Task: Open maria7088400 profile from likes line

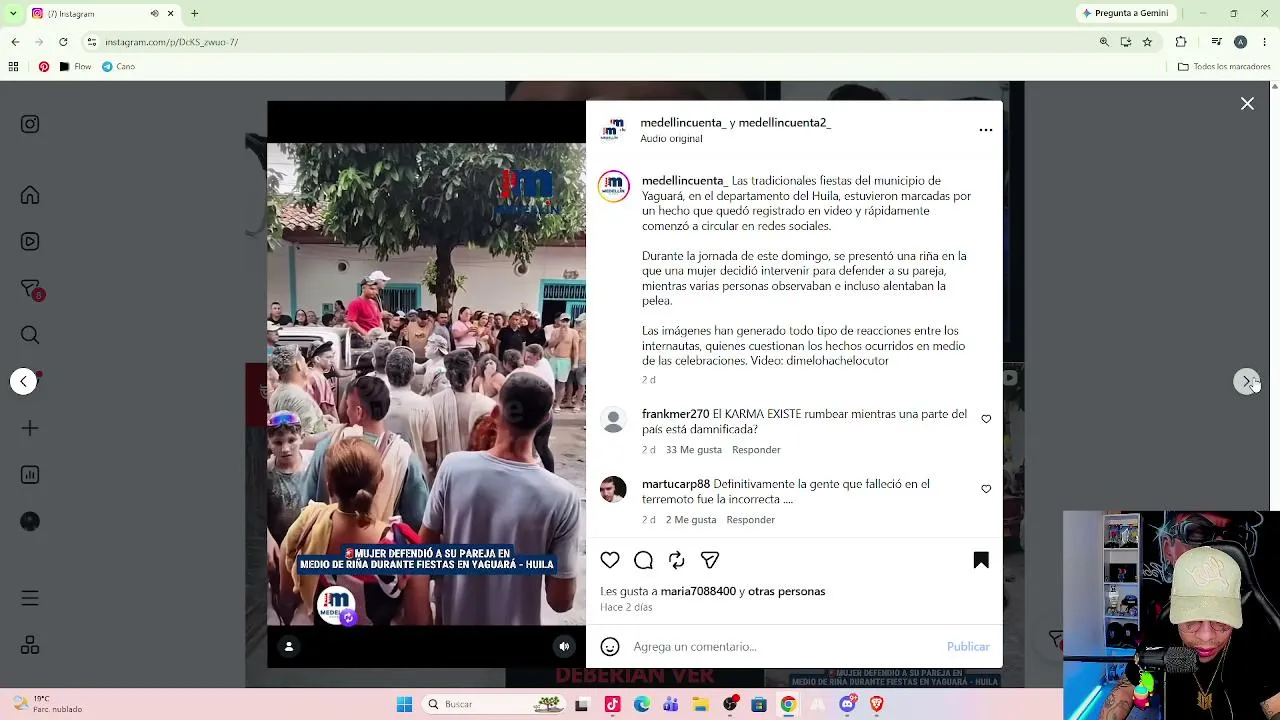Action: [698, 592]
